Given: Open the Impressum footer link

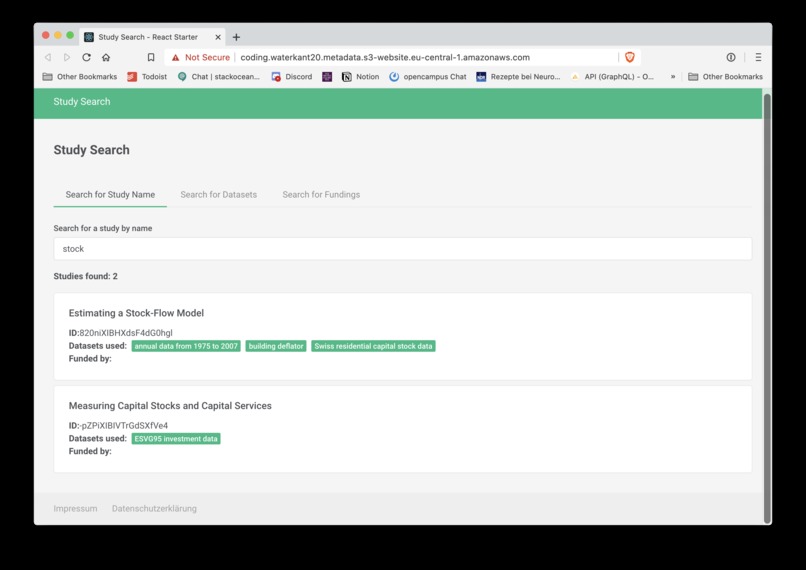Looking at the screenshot, I should click(75, 508).
